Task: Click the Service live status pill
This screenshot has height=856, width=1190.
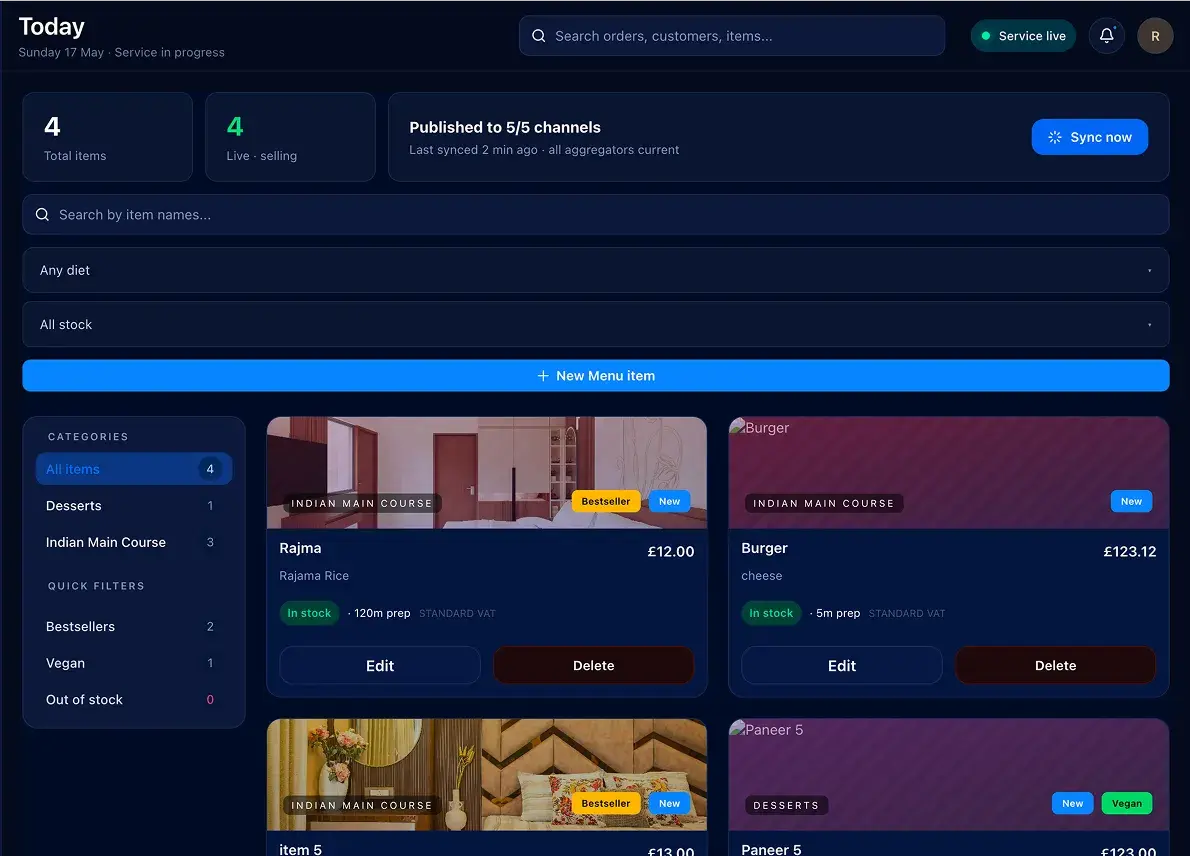Action: [x=1023, y=36]
